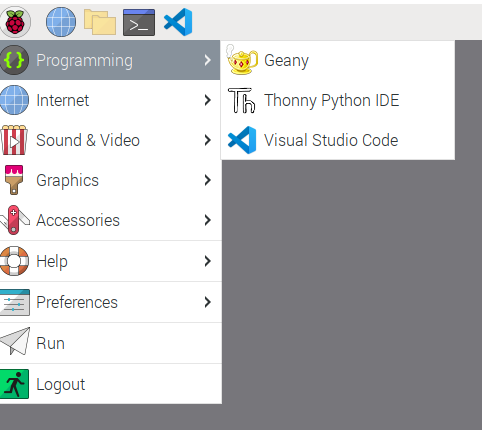The width and height of the screenshot is (482, 430).
Task: Choose the Logout menu entry
Action: [x=110, y=384]
